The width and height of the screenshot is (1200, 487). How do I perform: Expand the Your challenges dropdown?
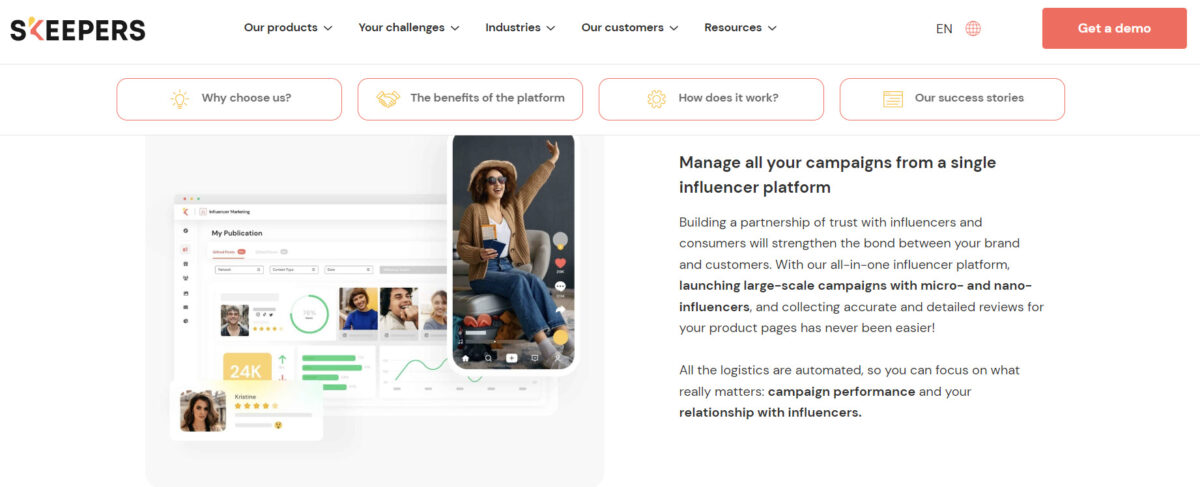click(x=409, y=28)
